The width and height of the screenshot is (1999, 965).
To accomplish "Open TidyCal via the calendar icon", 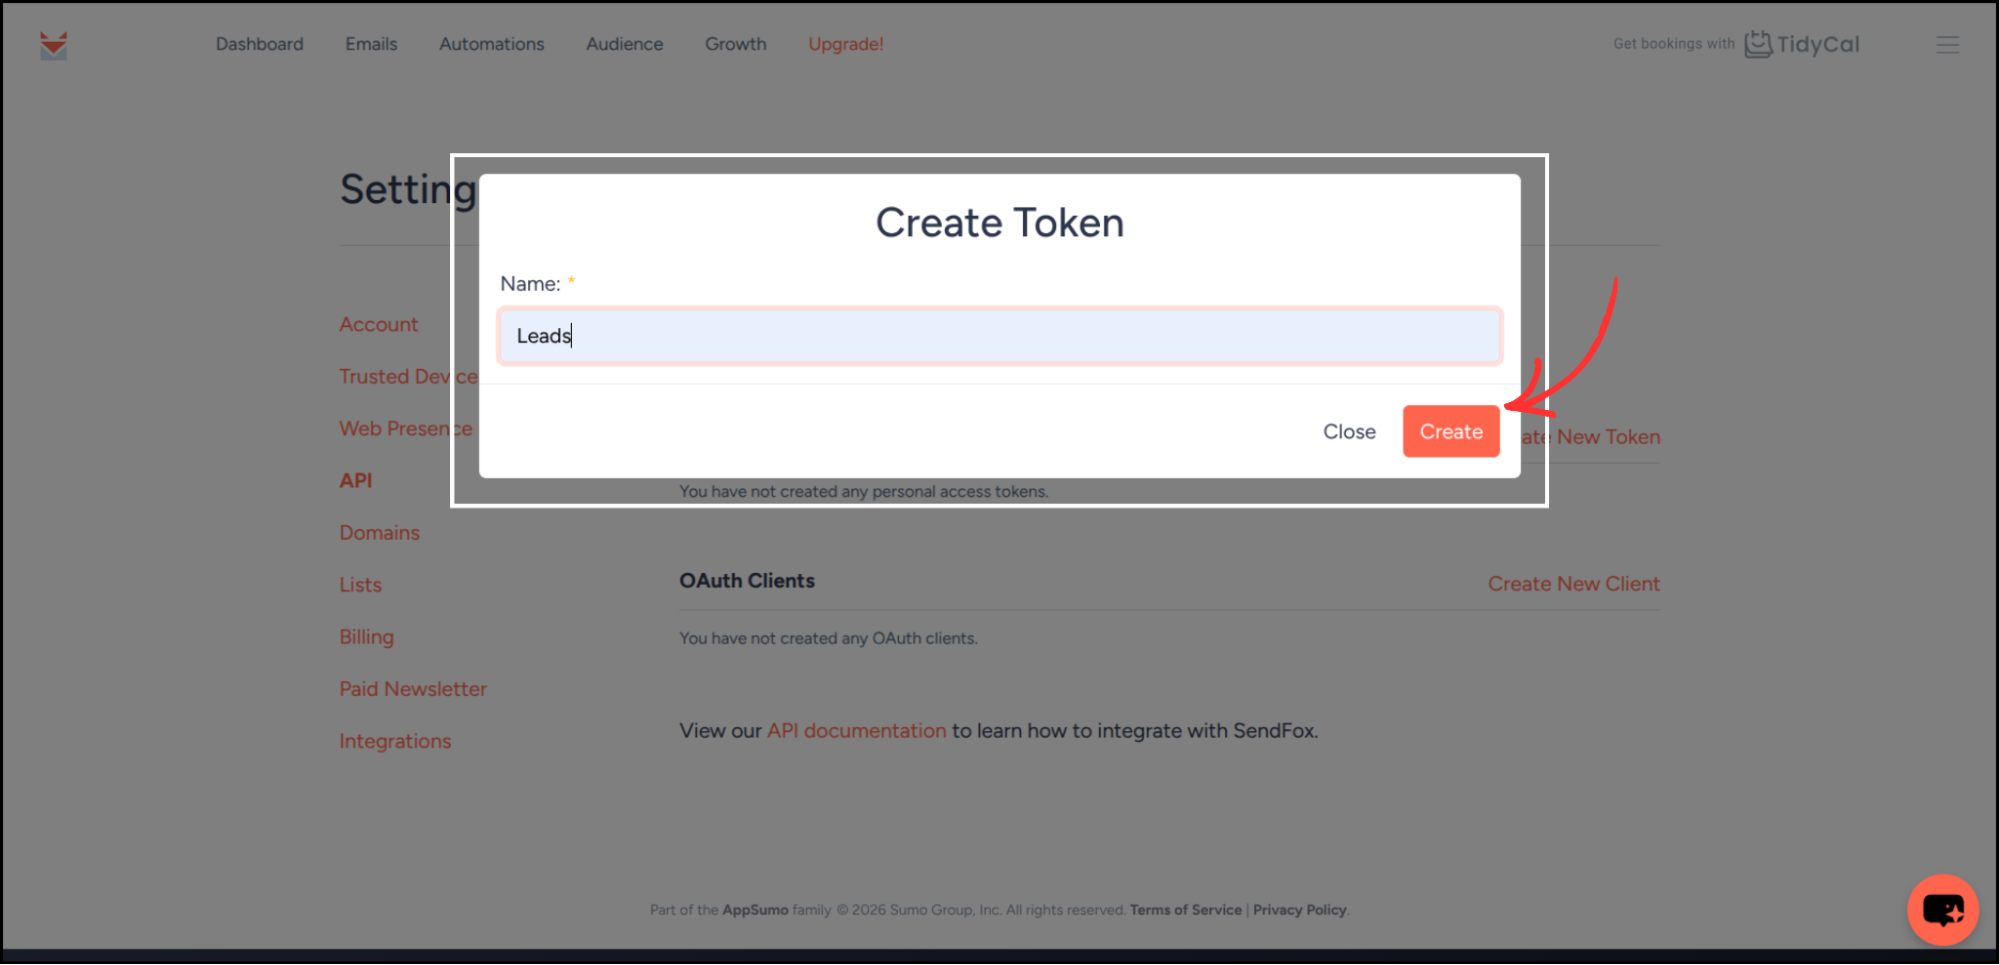I will 1757,43.
